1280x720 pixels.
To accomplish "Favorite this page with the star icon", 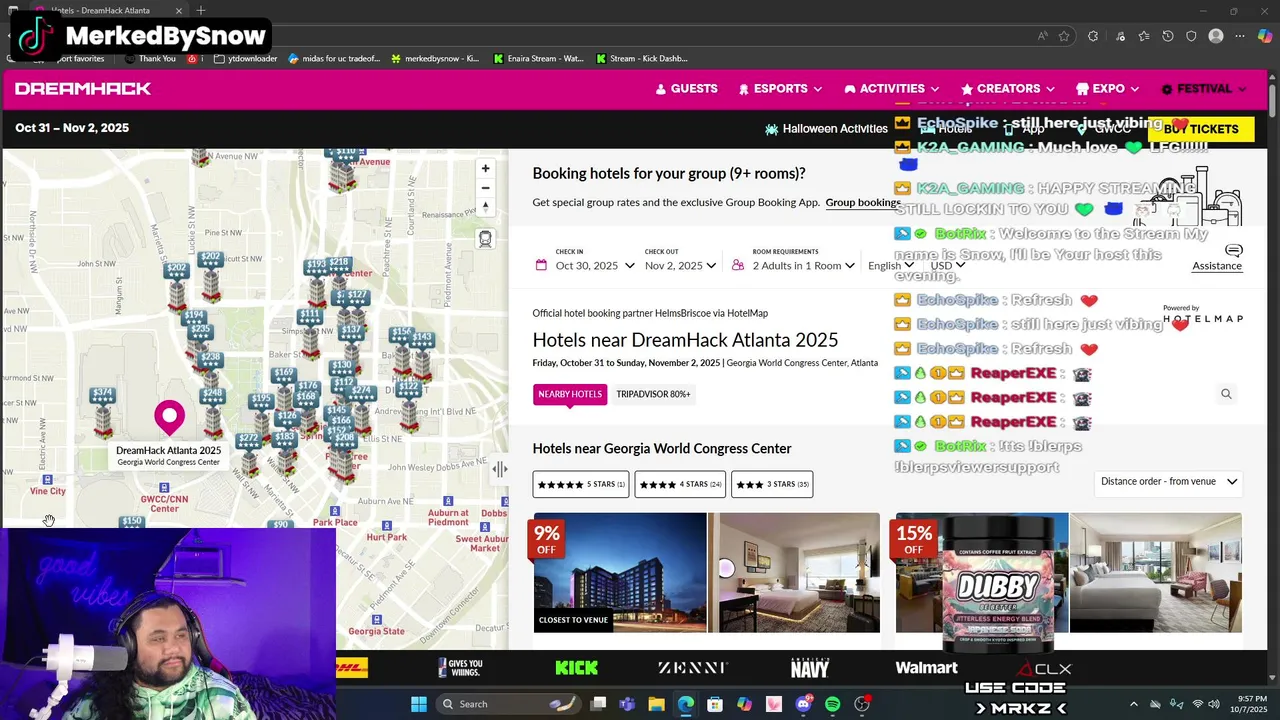I will 1064,36.
